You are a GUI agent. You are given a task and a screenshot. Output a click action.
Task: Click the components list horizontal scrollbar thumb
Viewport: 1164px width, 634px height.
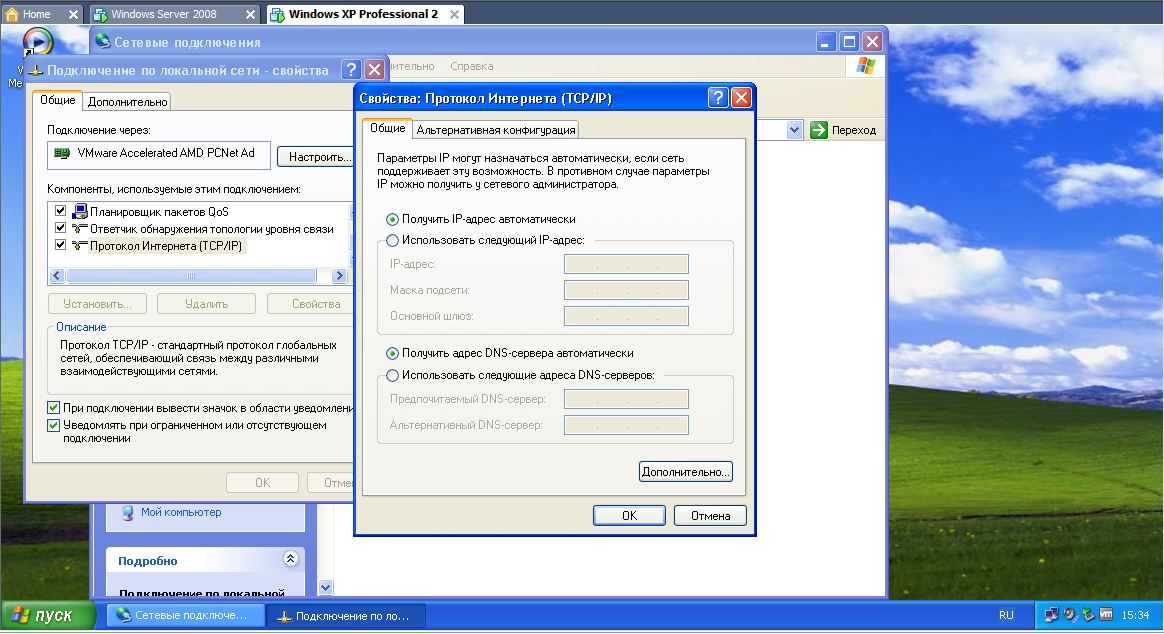[191, 275]
